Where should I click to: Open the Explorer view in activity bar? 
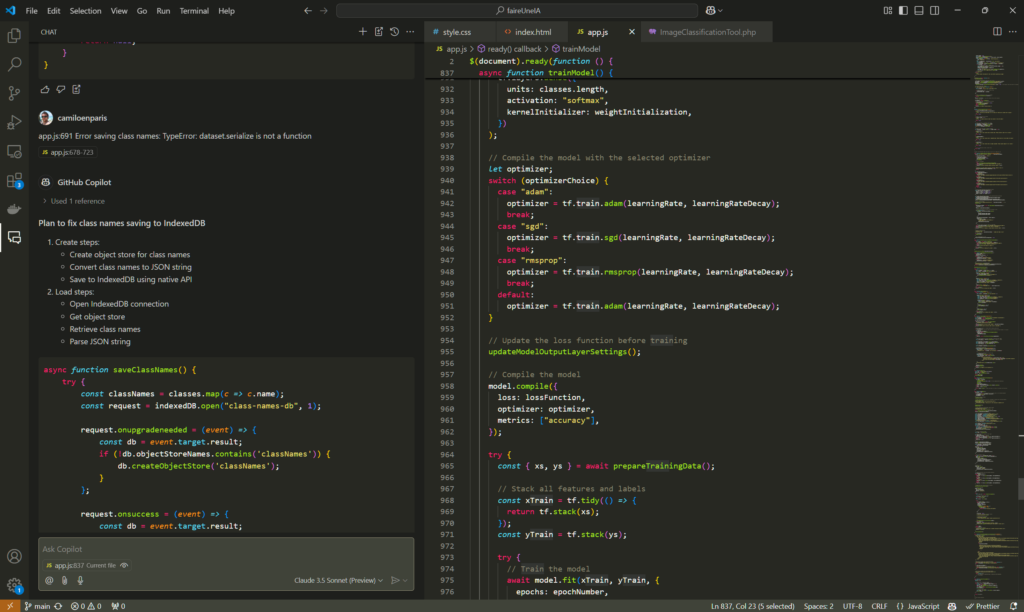pyautogui.click(x=14, y=35)
